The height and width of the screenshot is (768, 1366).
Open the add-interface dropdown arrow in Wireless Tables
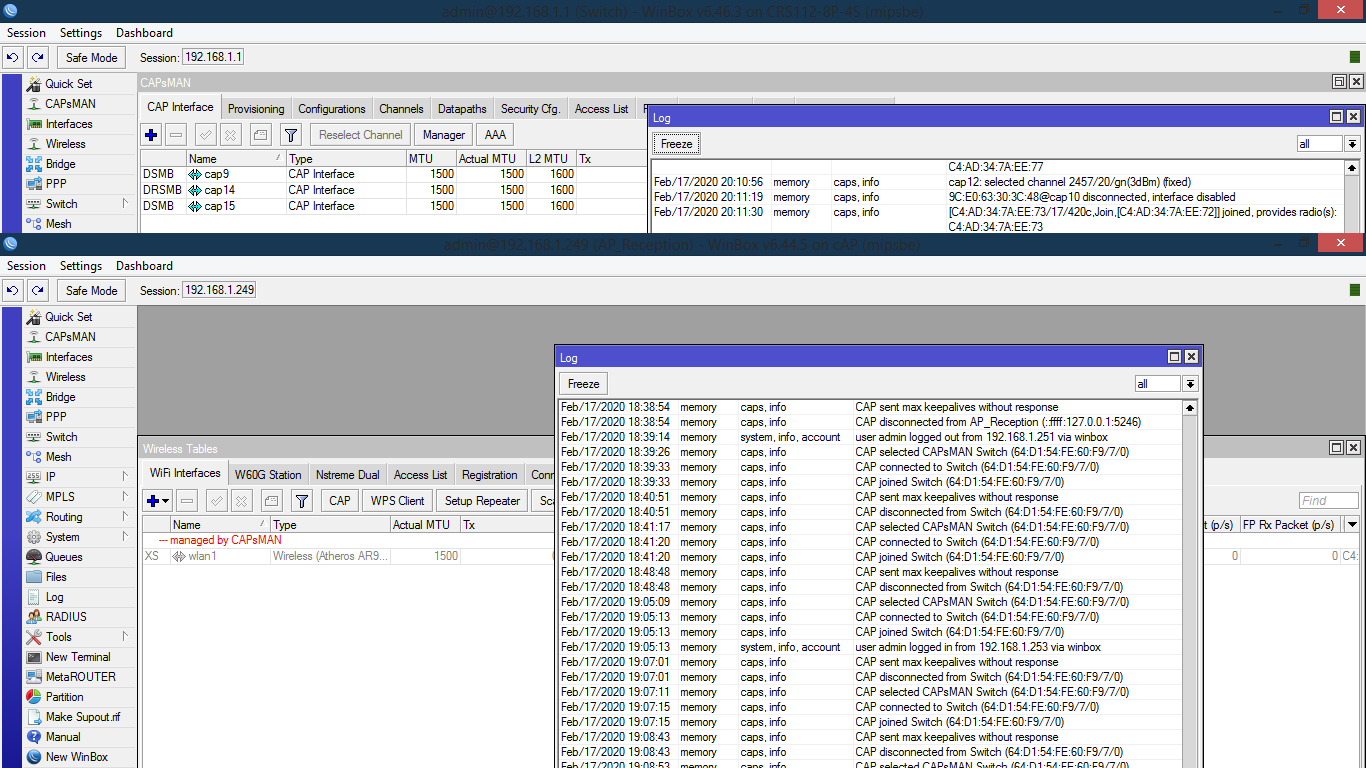tap(166, 501)
